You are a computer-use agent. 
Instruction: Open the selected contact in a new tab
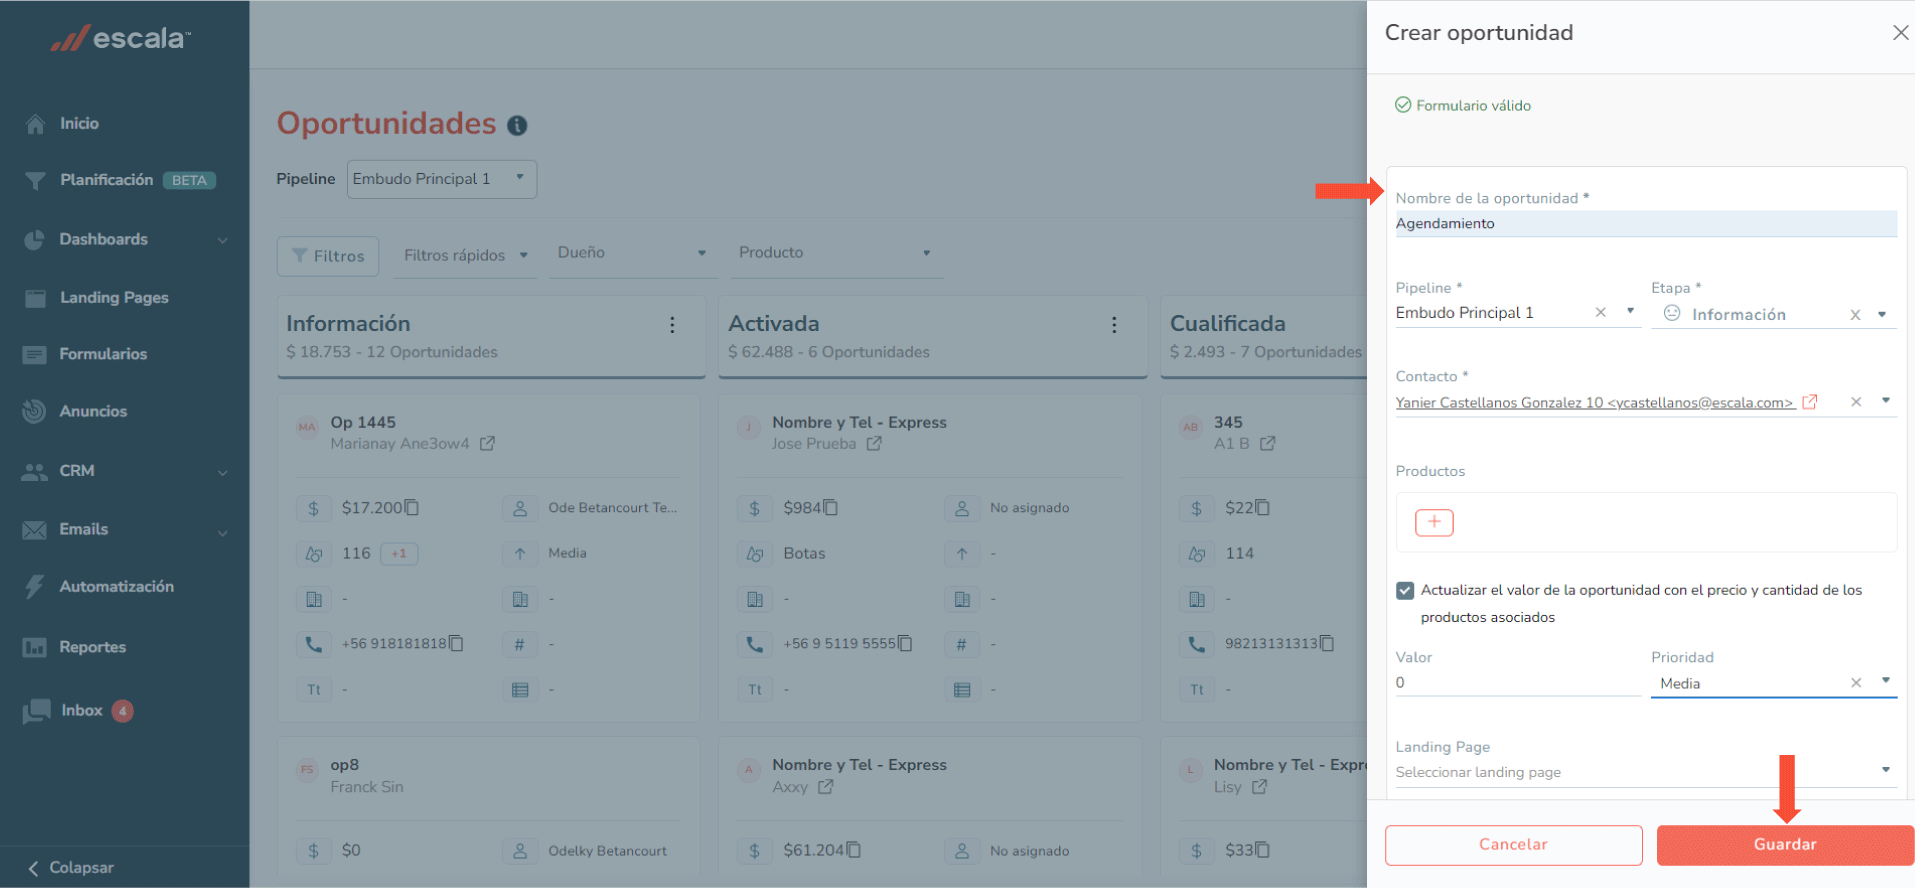click(1809, 402)
